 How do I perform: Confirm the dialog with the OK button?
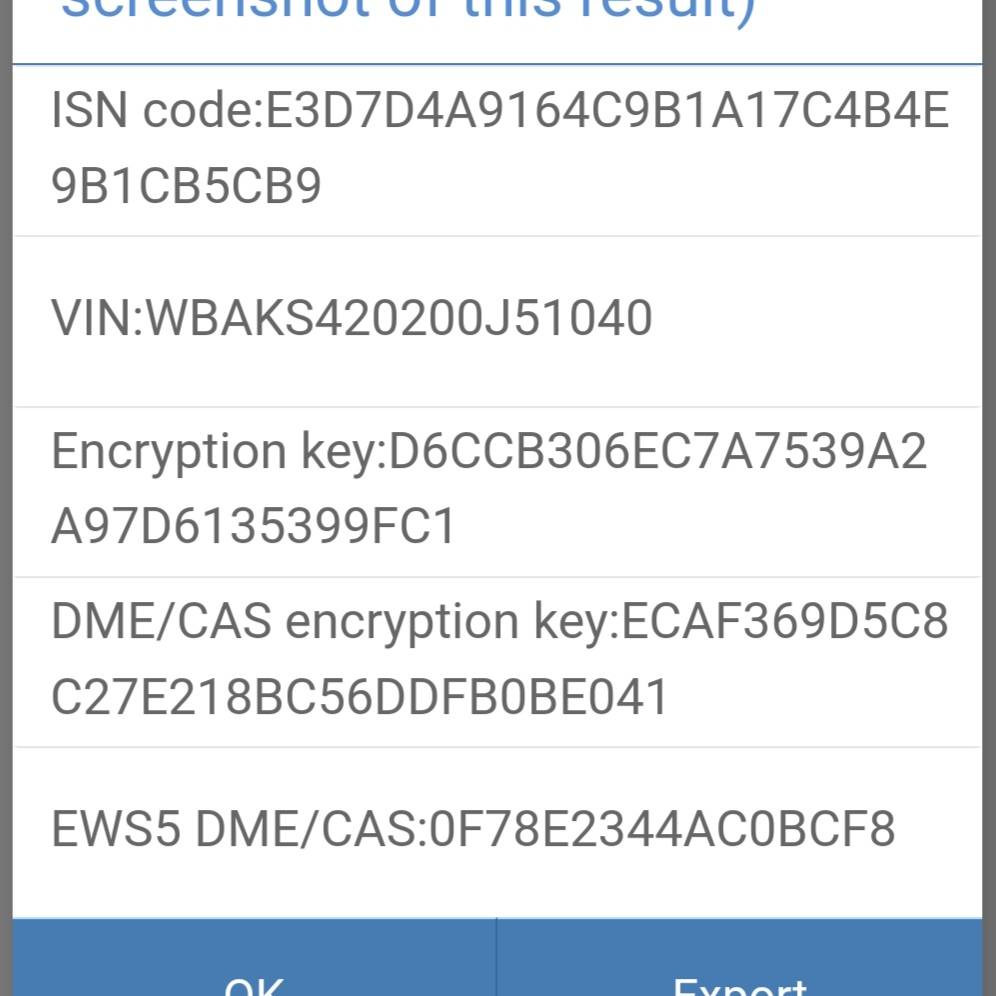point(254,957)
